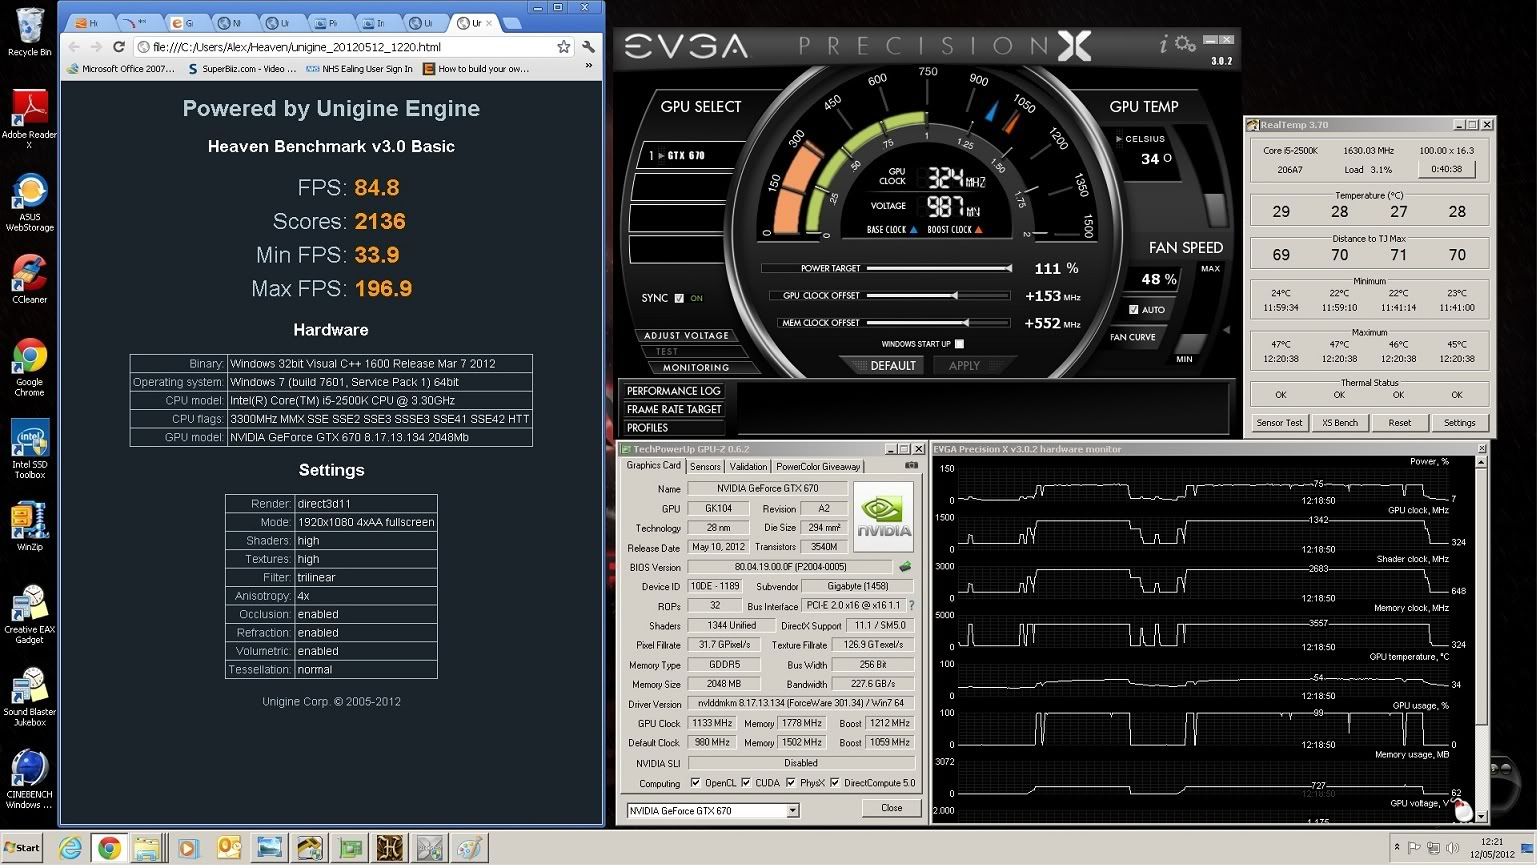Open the ASUS WebStorage desktop icon
Image resolution: width=1540 pixels, height=868 pixels.
[29, 202]
